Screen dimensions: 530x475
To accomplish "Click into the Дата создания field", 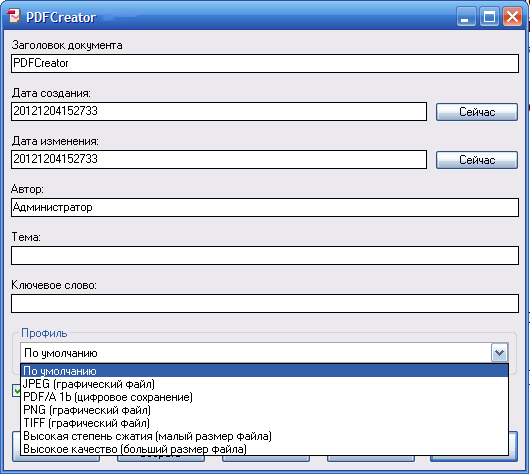I will click(x=219, y=111).
